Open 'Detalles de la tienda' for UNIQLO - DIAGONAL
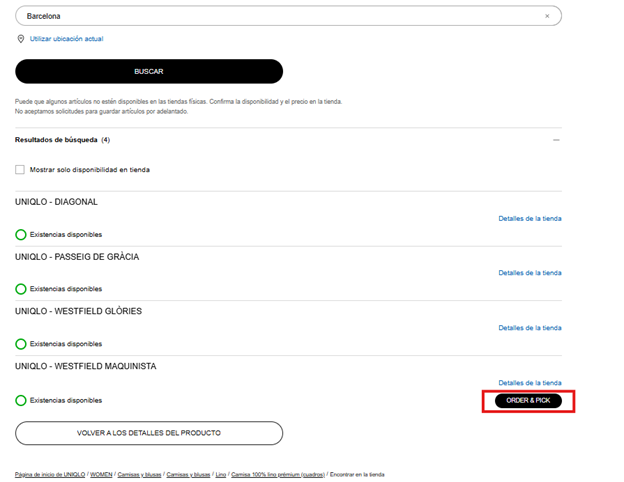 [530, 219]
